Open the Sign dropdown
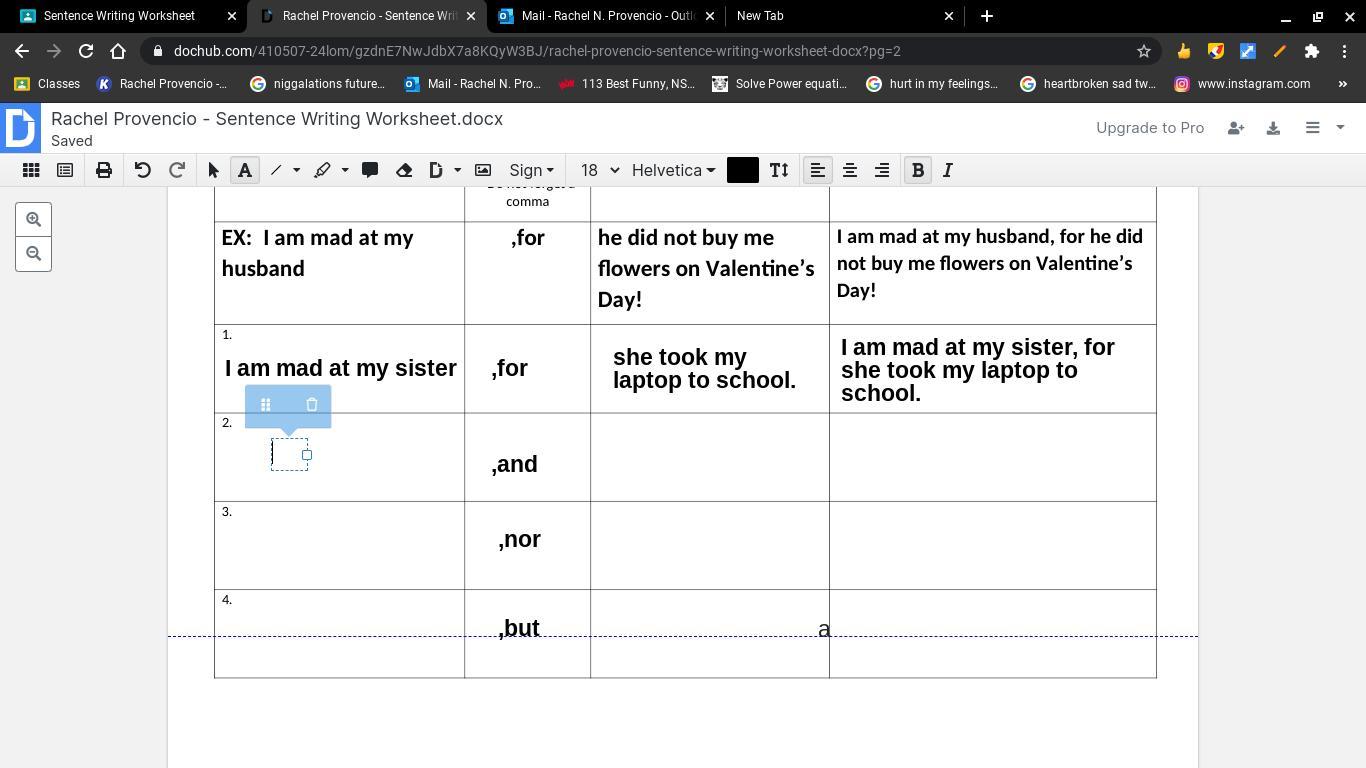The height and width of the screenshot is (768, 1366). click(x=531, y=170)
